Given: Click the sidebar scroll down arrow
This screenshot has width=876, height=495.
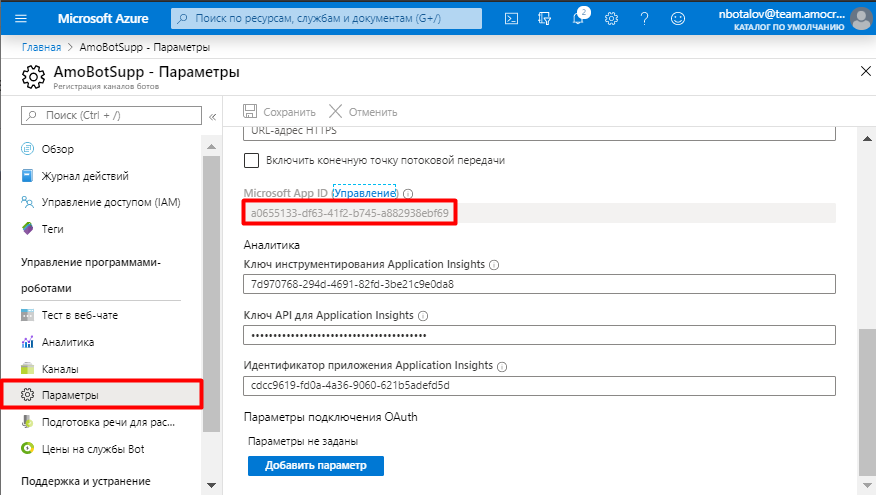Looking at the screenshot, I should tap(211, 485).
